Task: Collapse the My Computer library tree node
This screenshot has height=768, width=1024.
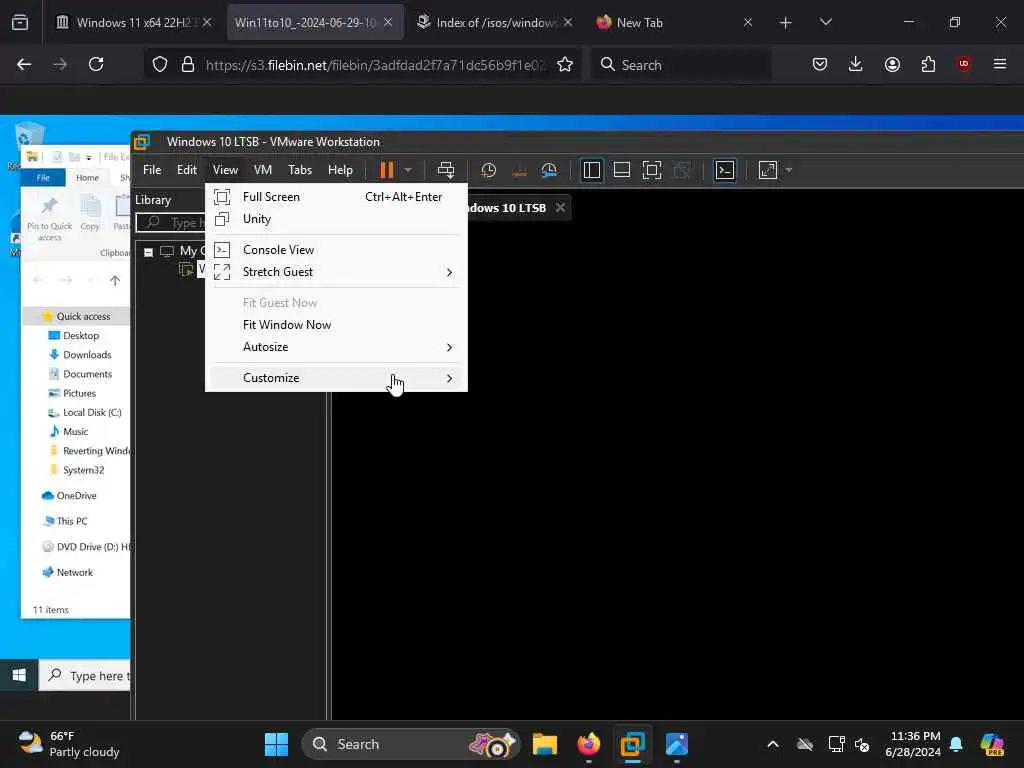Action: point(148,251)
